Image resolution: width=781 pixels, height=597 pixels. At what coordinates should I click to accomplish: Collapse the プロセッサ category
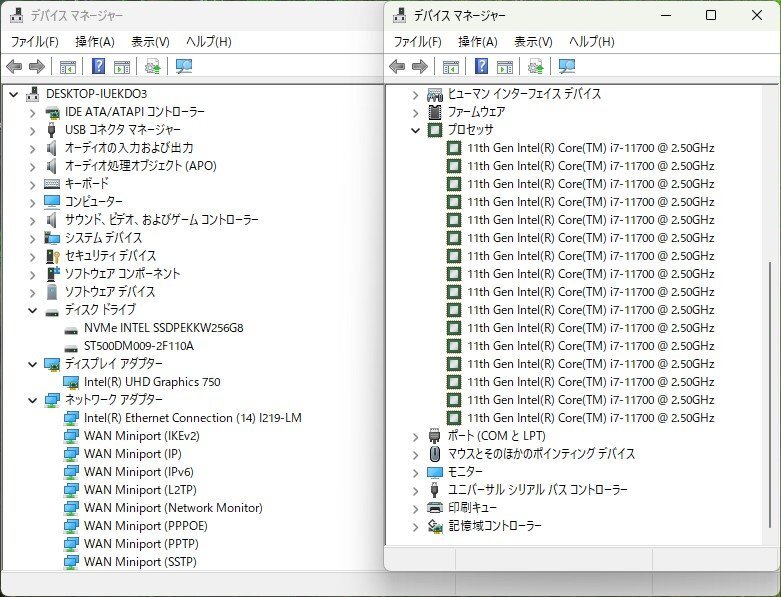pos(416,130)
